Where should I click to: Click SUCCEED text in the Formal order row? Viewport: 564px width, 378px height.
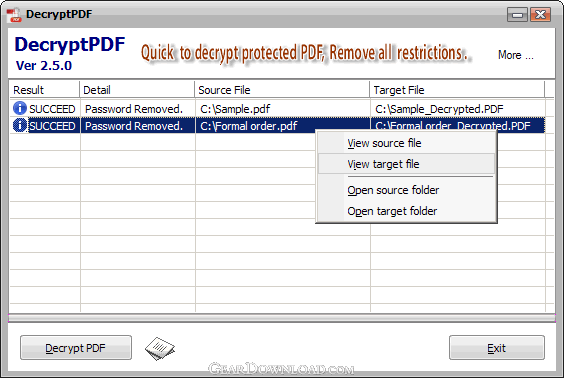pos(52,126)
